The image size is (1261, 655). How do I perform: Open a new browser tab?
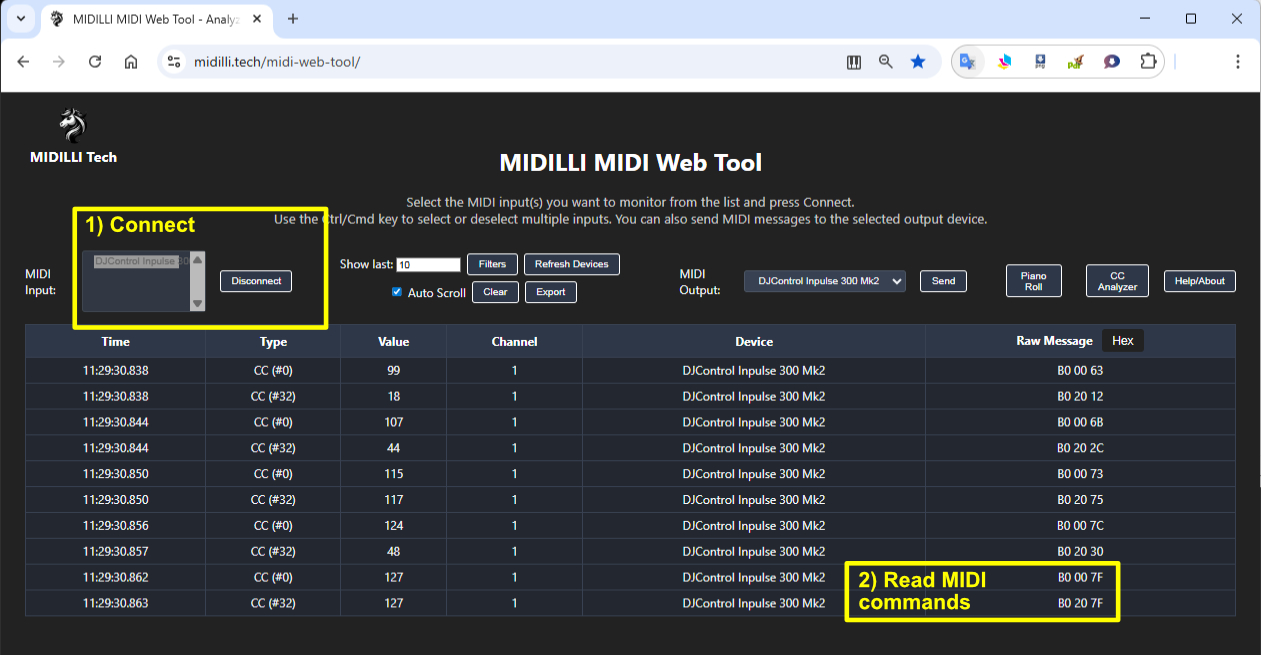pos(293,19)
